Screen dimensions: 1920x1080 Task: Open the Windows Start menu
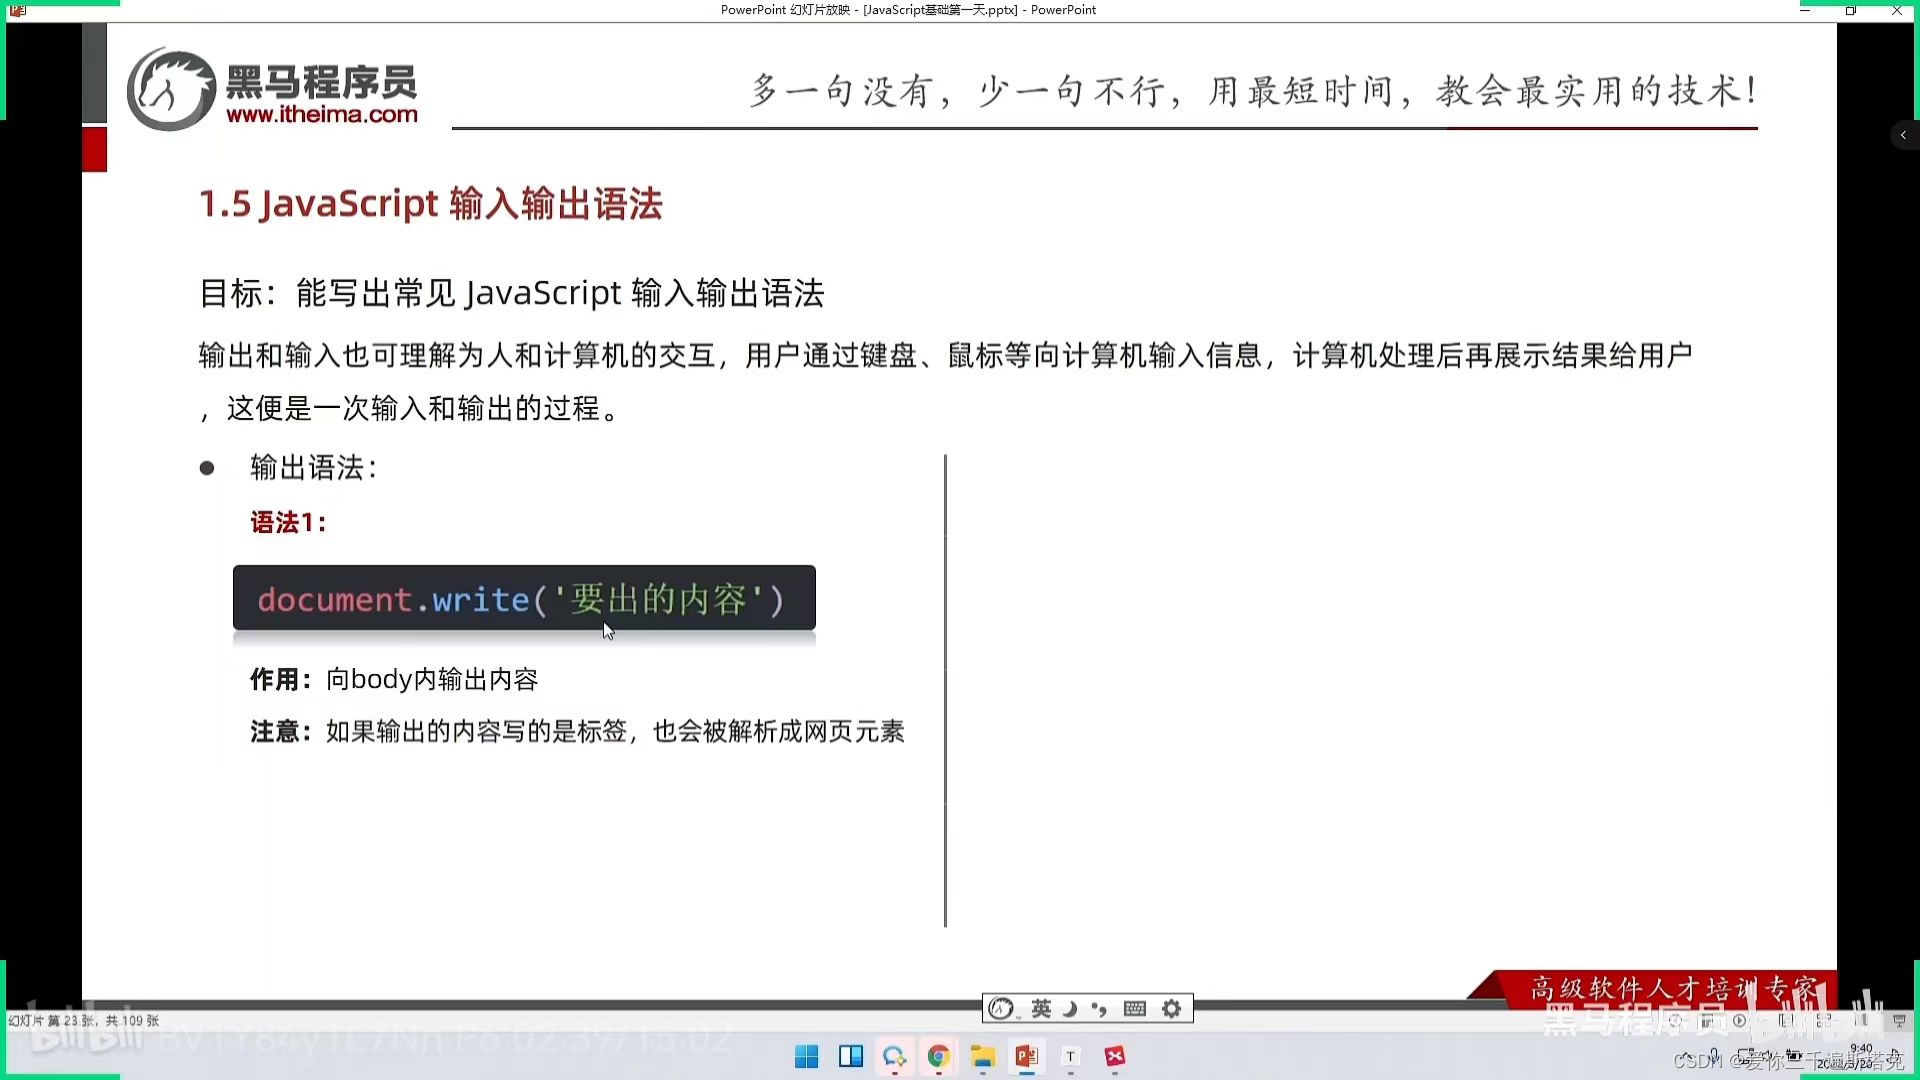(x=806, y=1057)
